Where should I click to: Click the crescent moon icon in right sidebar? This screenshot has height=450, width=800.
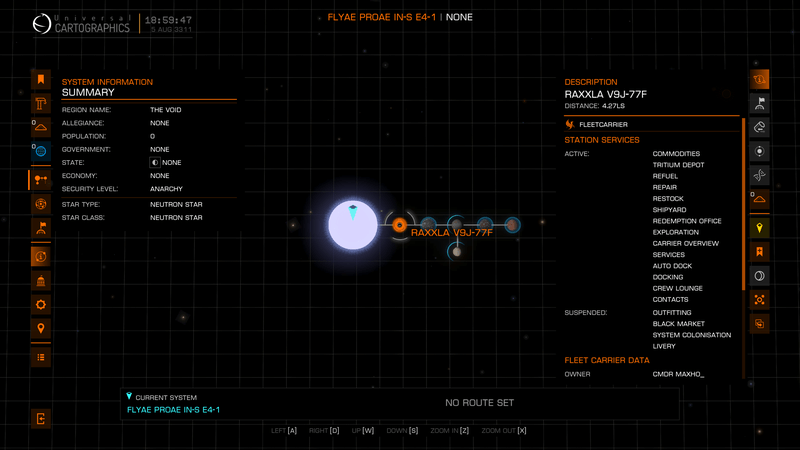(760, 276)
